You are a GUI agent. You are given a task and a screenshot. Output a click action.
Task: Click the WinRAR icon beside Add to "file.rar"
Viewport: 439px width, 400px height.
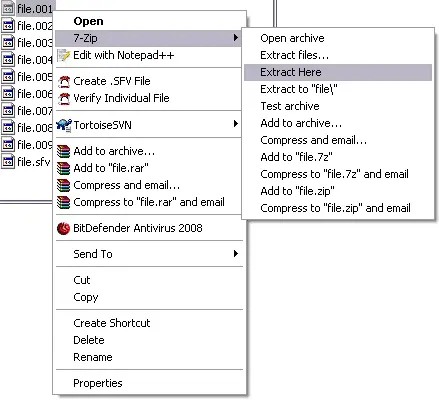(63, 168)
